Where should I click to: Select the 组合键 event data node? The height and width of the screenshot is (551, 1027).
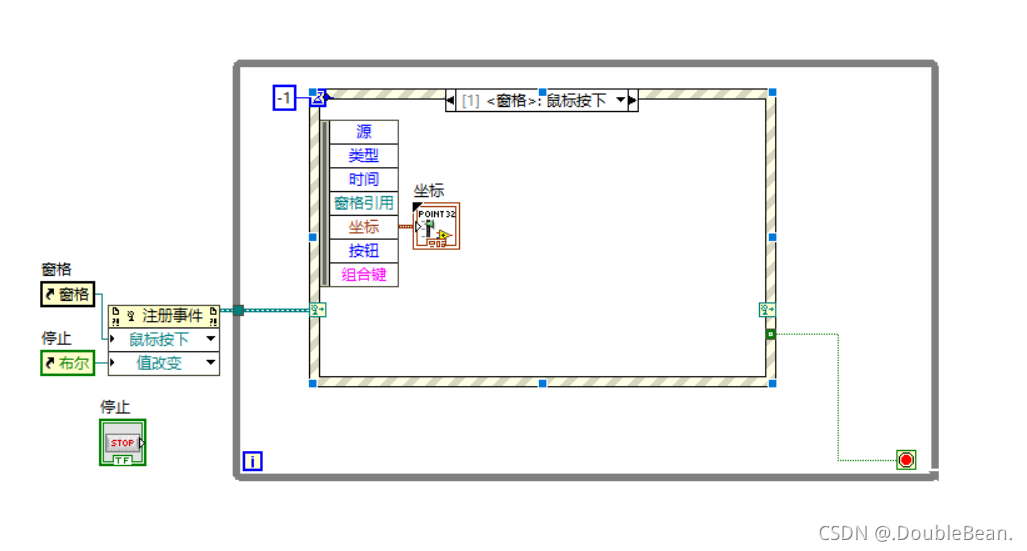(x=364, y=275)
